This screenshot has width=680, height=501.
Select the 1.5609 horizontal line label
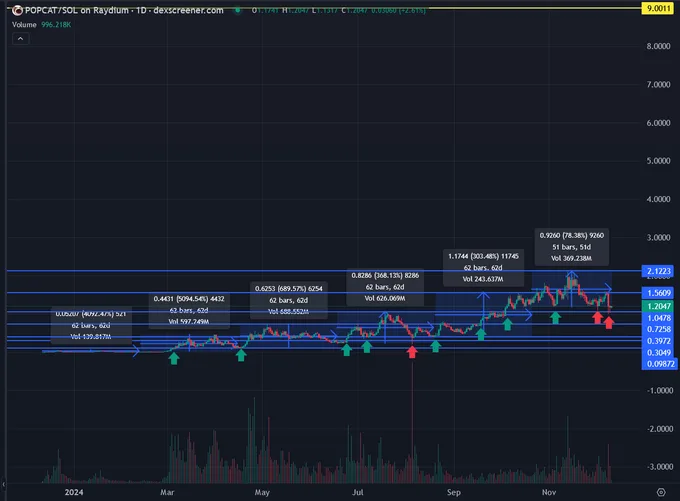[658, 293]
